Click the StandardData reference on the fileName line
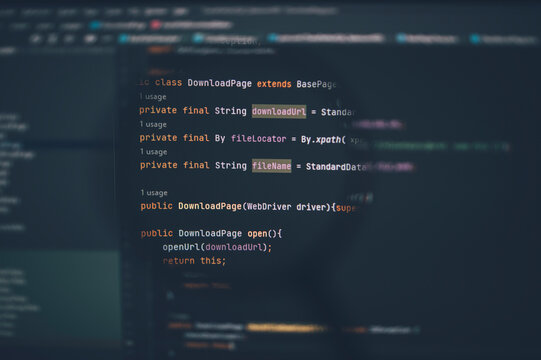The width and height of the screenshot is (541, 360). click(x=335, y=167)
